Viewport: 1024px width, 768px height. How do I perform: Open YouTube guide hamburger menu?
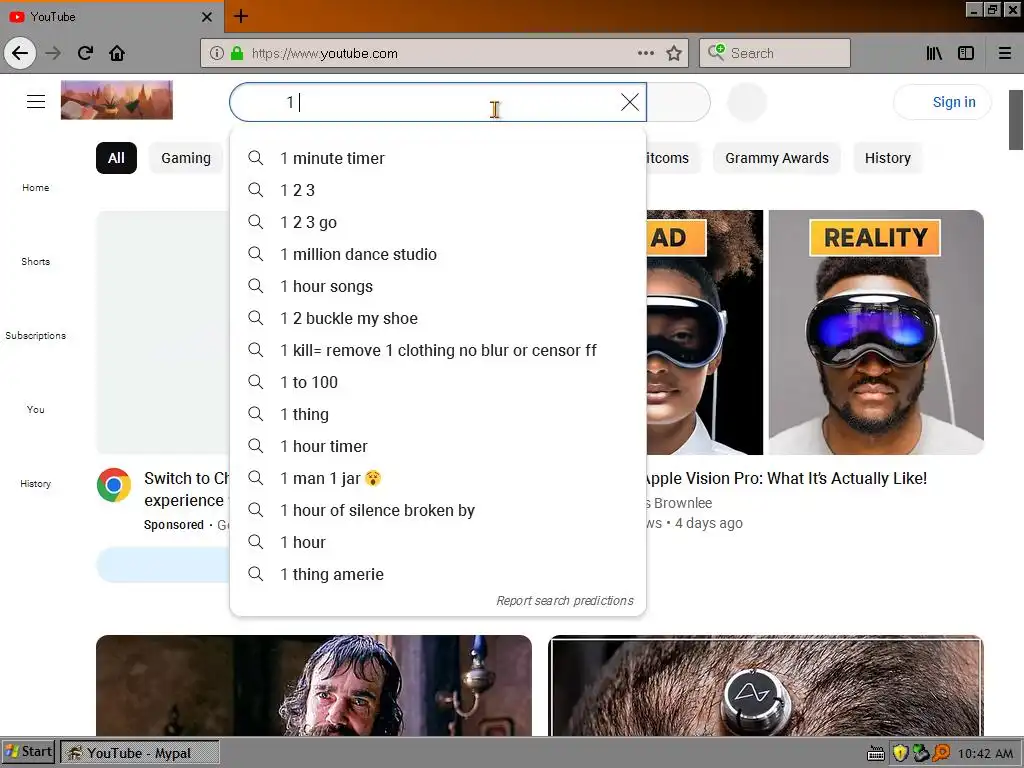pyautogui.click(x=36, y=102)
